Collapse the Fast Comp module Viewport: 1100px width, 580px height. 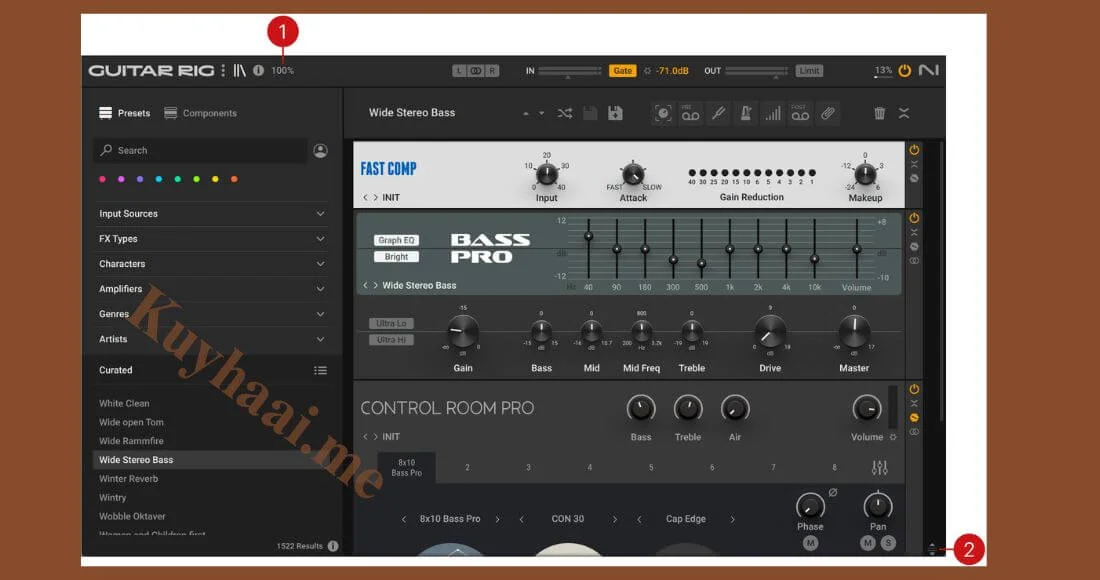(914, 164)
